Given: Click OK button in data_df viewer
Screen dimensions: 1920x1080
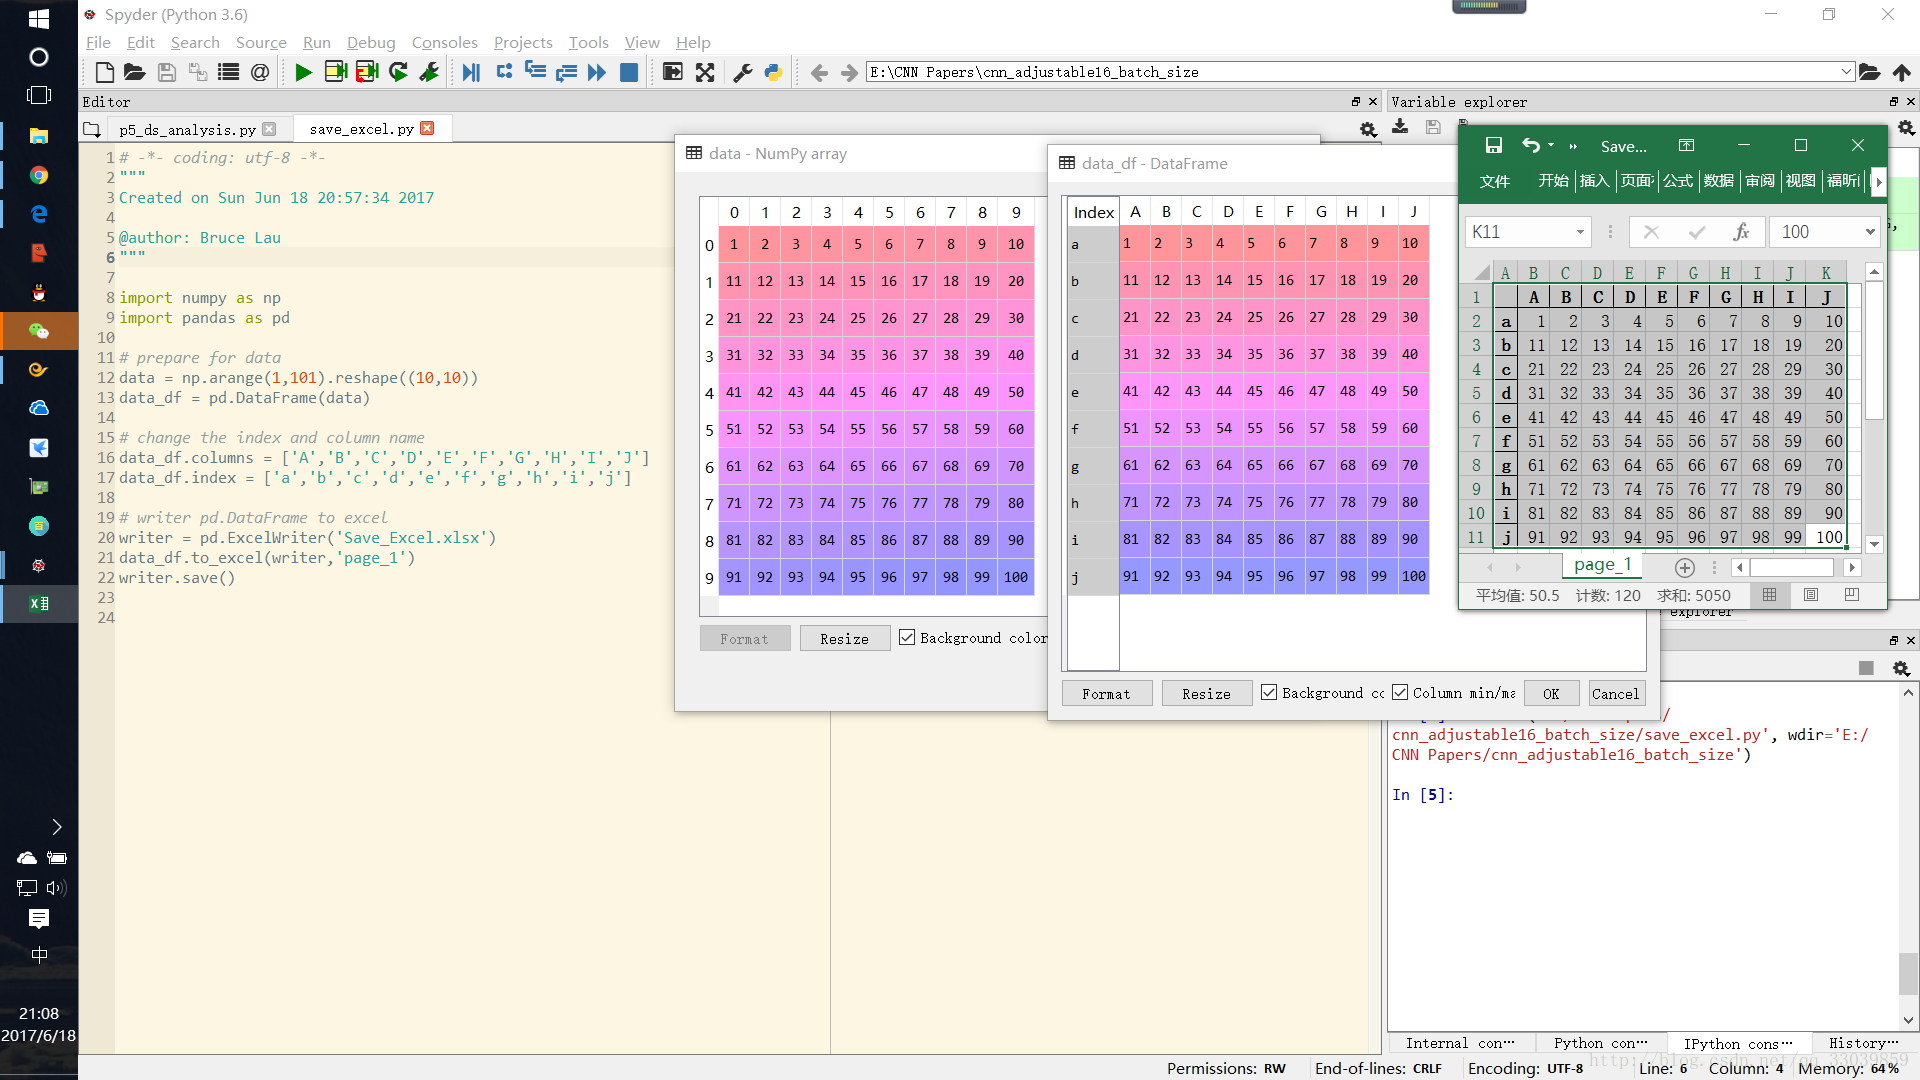Looking at the screenshot, I should (x=1551, y=692).
